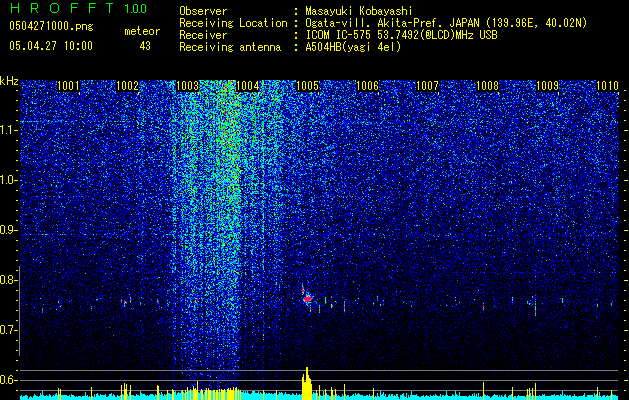Viewport: 629px width, 400px height.
Task: Click the A504HB(yagi 4el) antenna text
Action: pyautogui.click(x=353, y=47)
